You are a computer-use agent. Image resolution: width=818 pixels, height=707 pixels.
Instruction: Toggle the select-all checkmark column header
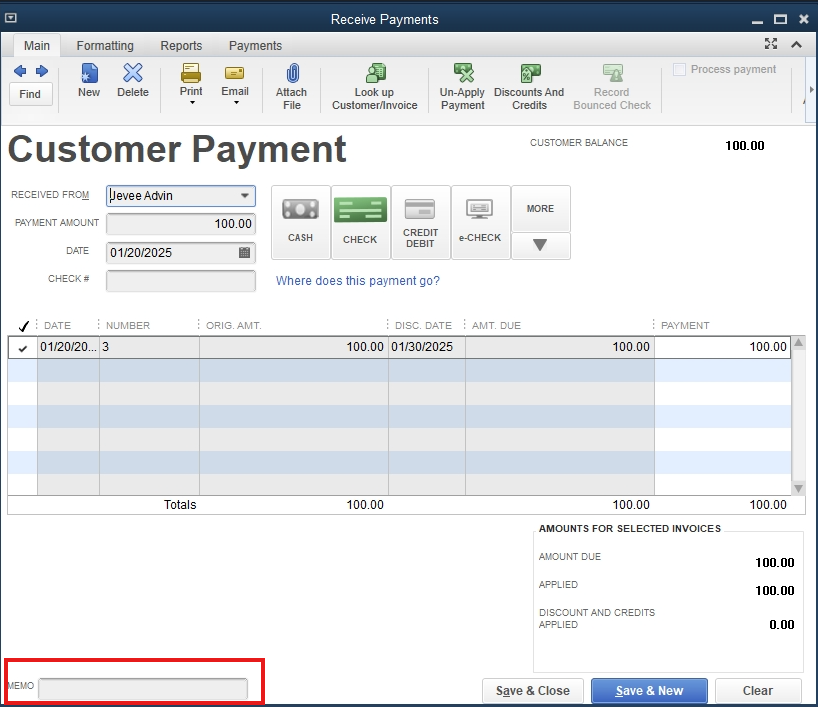pyautogui.click(x=23, y=326)
